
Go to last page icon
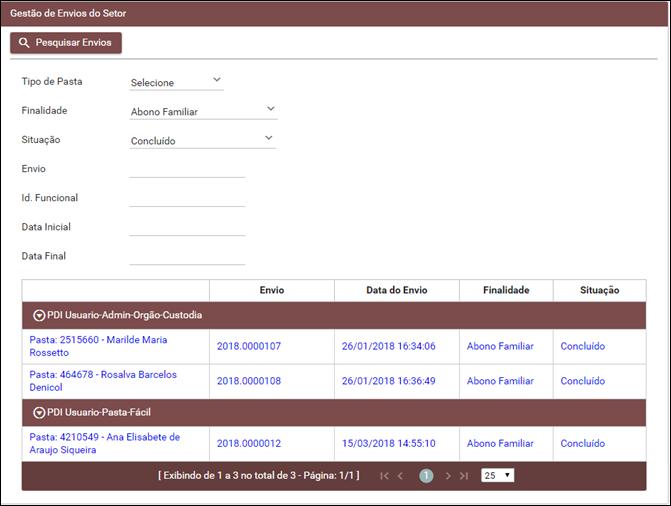pos(464,476)
